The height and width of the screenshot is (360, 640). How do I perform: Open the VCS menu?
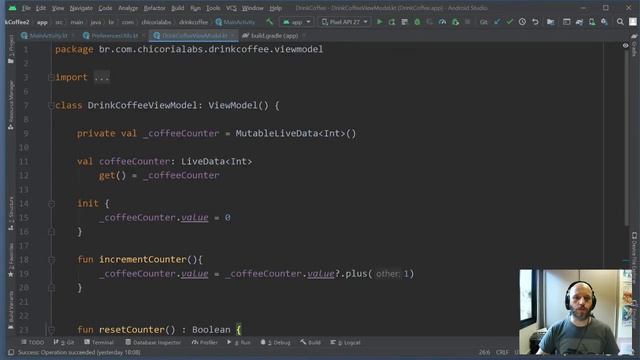pos(231,8)
